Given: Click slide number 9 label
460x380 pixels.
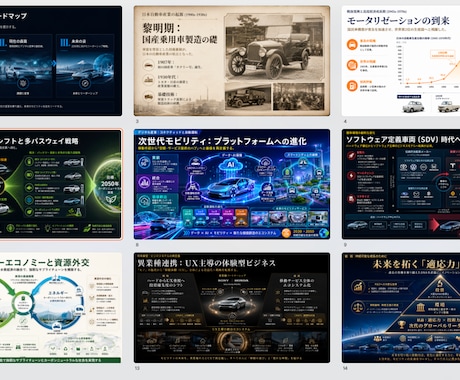Looking at the screenshot, I should click(x=345, y=245).
